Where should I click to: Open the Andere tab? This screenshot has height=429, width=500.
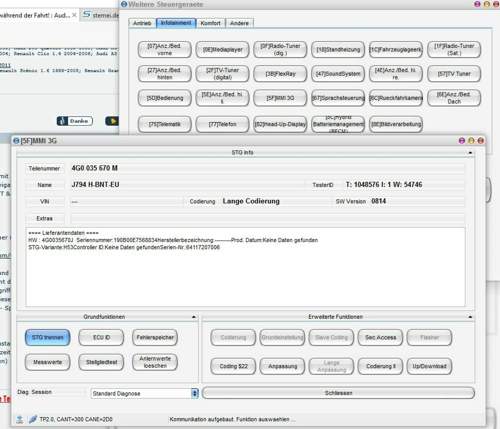pyautogui.click(x=239, y=23)
